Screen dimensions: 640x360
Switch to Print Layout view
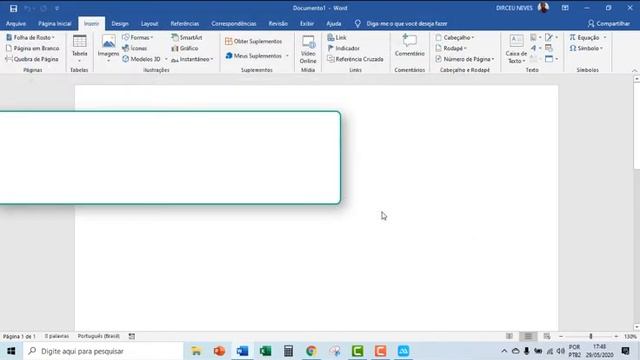(x=528, y=336)
